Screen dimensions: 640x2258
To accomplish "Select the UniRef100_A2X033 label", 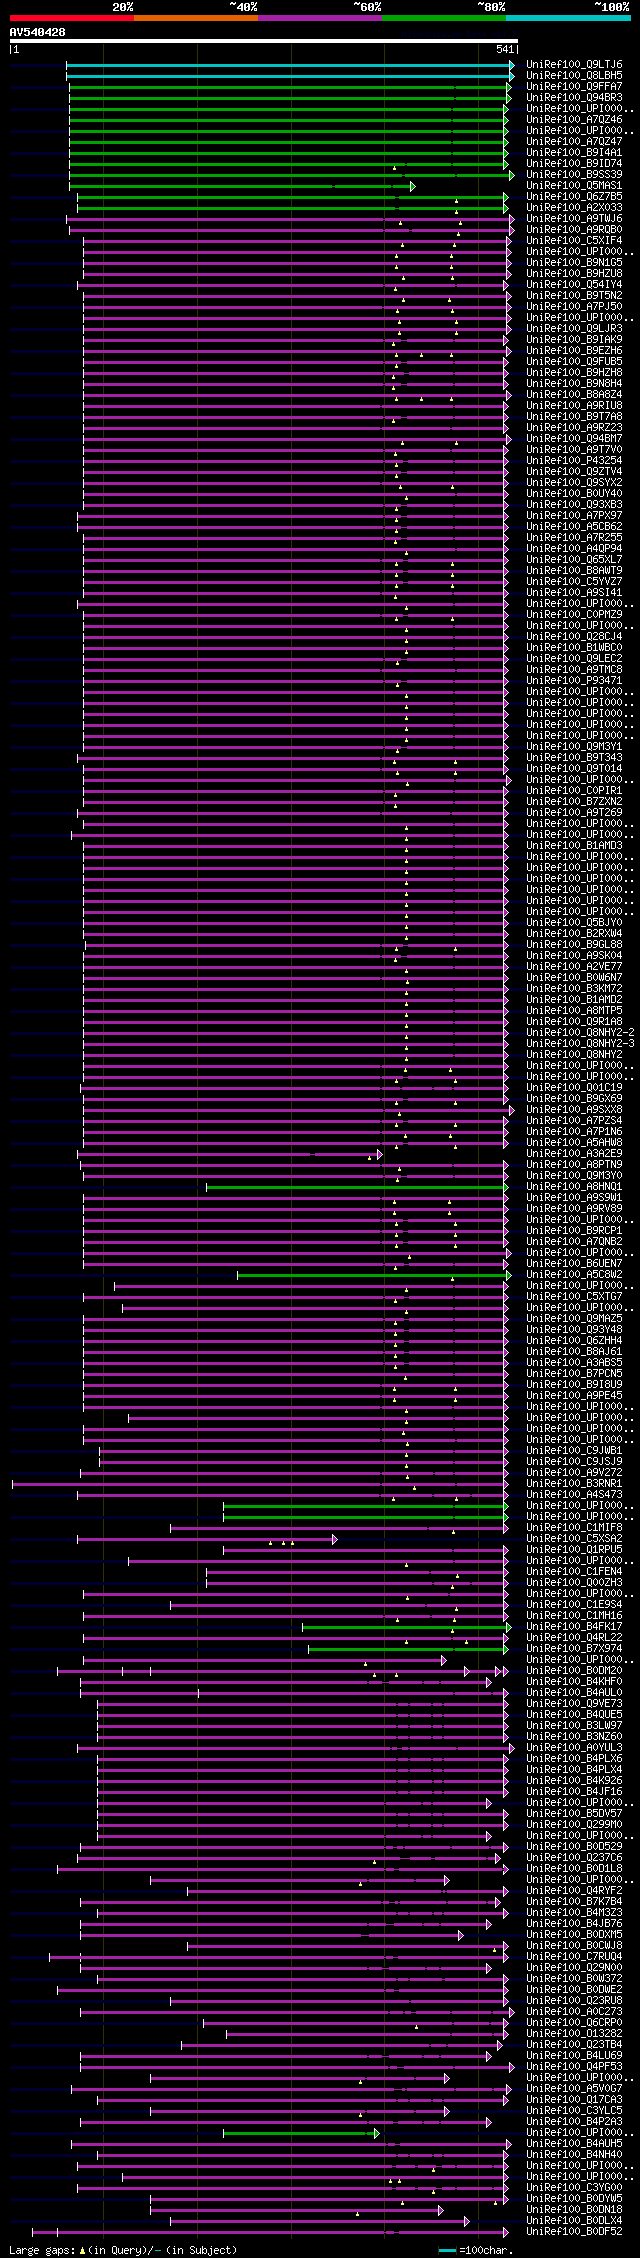I will click(x=574, y=207).
